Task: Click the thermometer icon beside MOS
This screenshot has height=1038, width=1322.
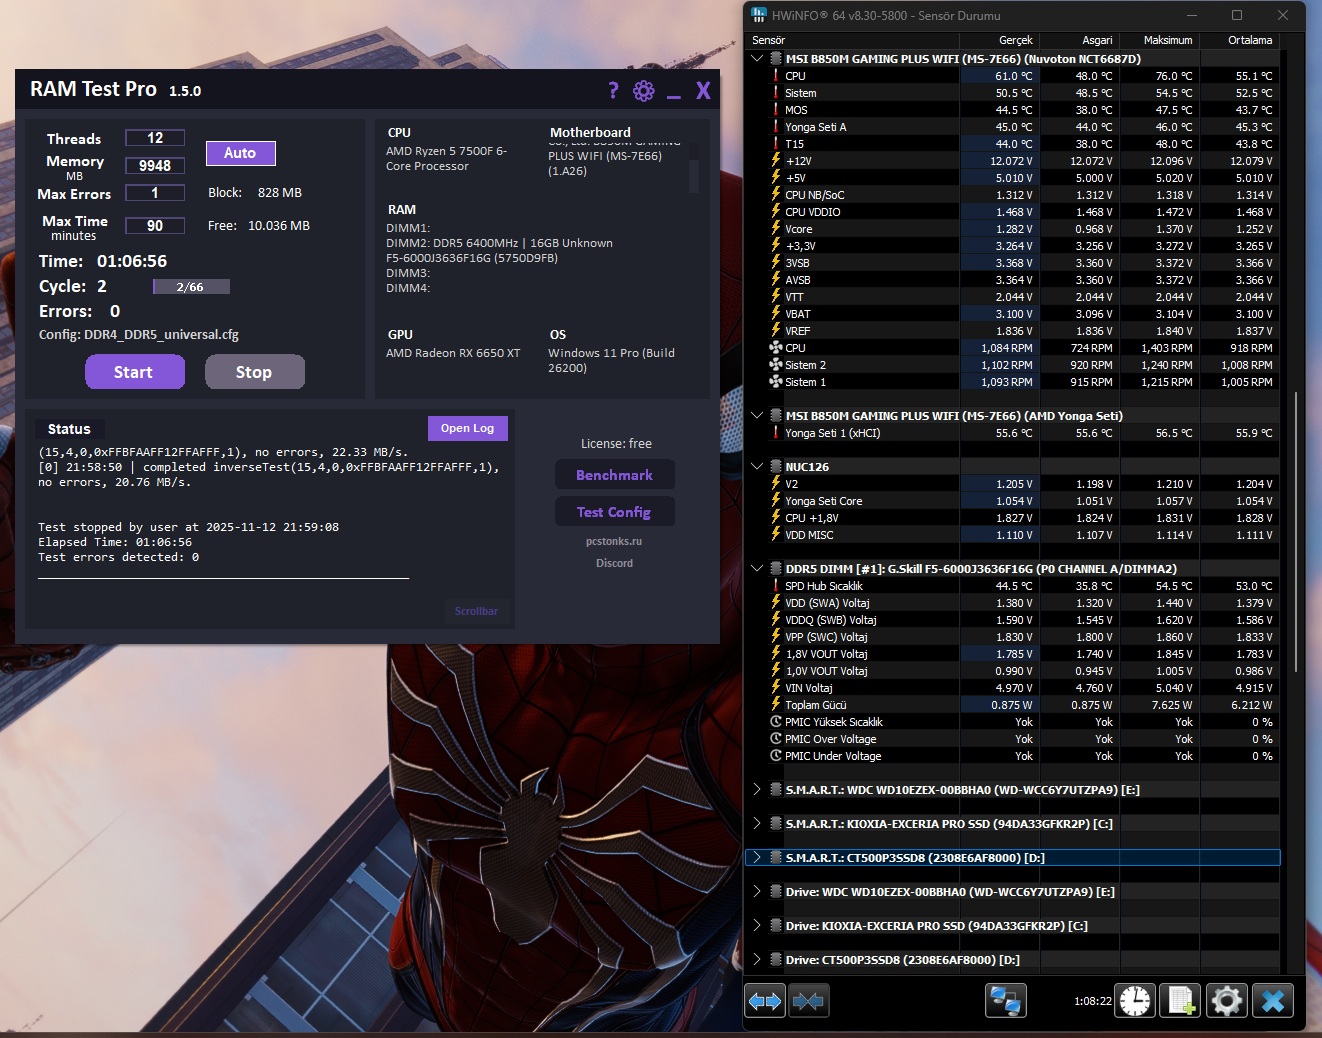Action: (775, 110)
